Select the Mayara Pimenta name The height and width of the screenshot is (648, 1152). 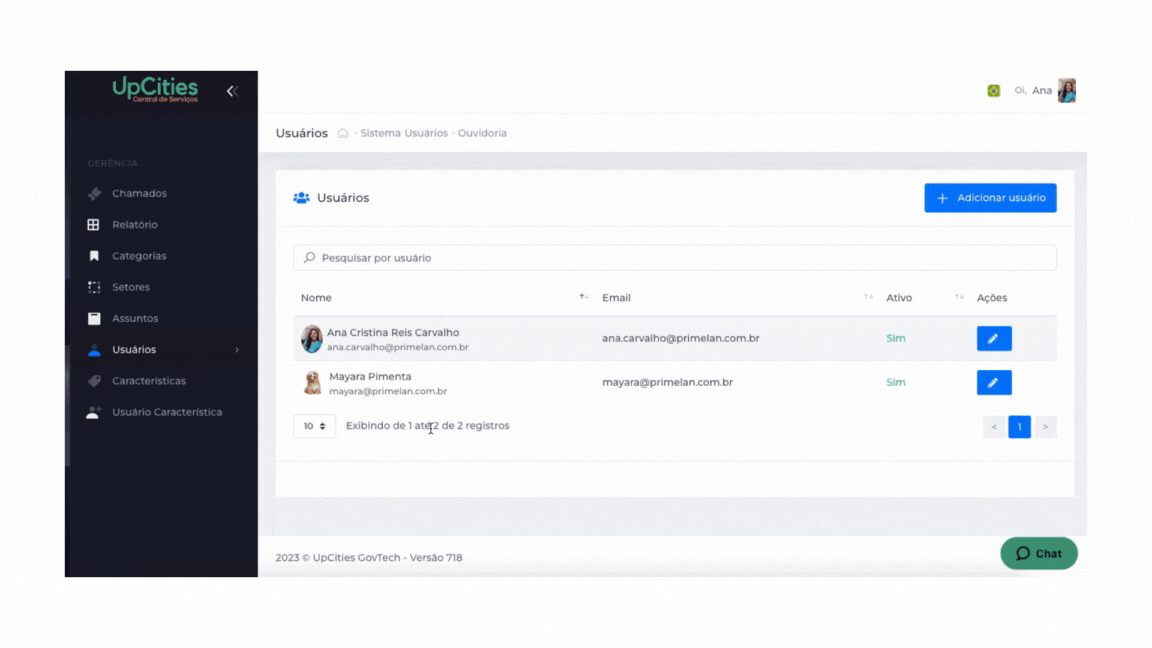click(370, 377)
